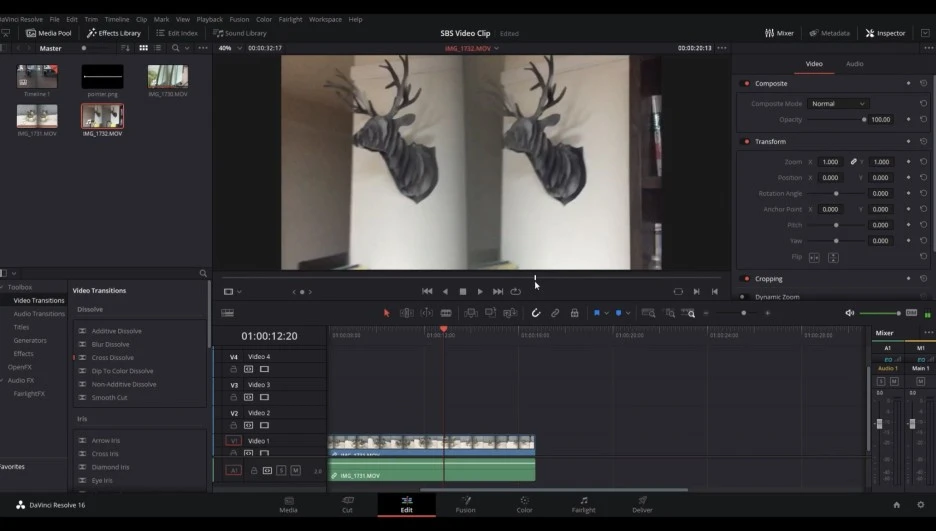
Task: Toggle the timeline snapping magnet icon
Action: tap(535, 313)
